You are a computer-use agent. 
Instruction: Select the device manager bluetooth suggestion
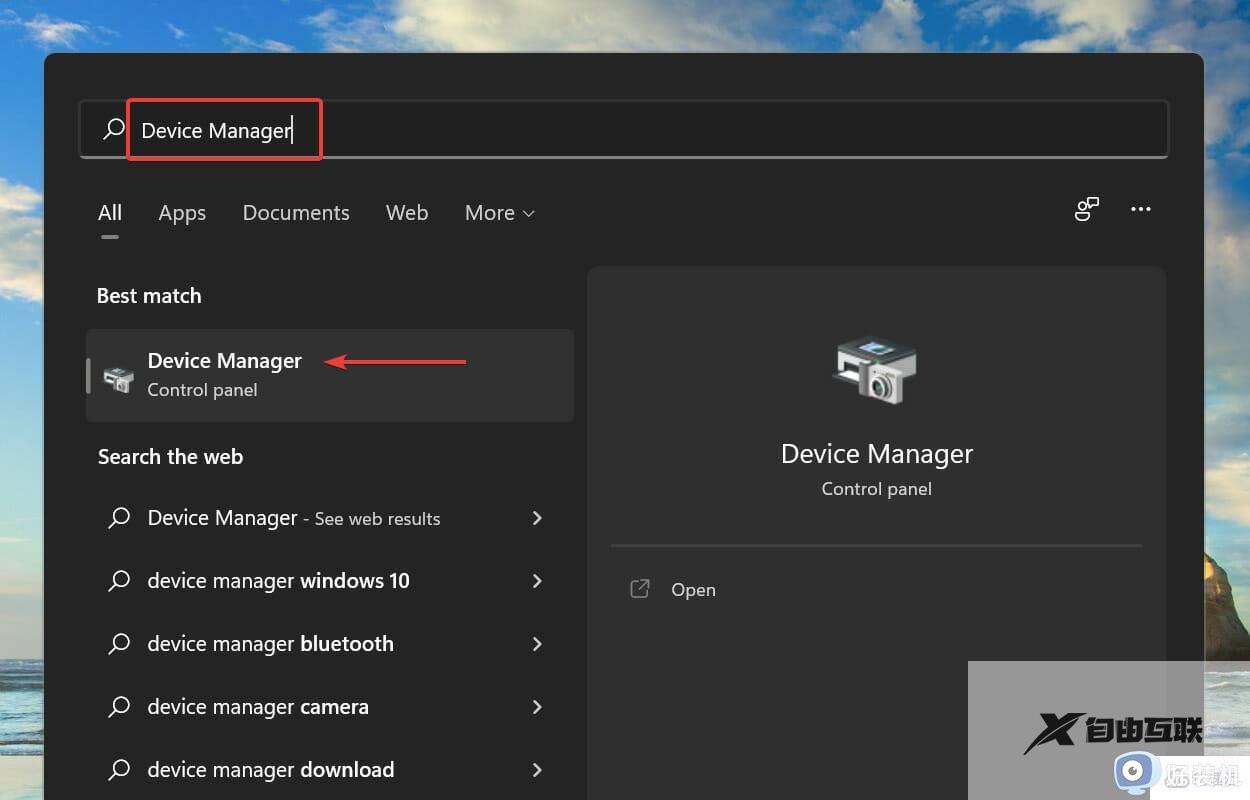click(x=270, y=644)
